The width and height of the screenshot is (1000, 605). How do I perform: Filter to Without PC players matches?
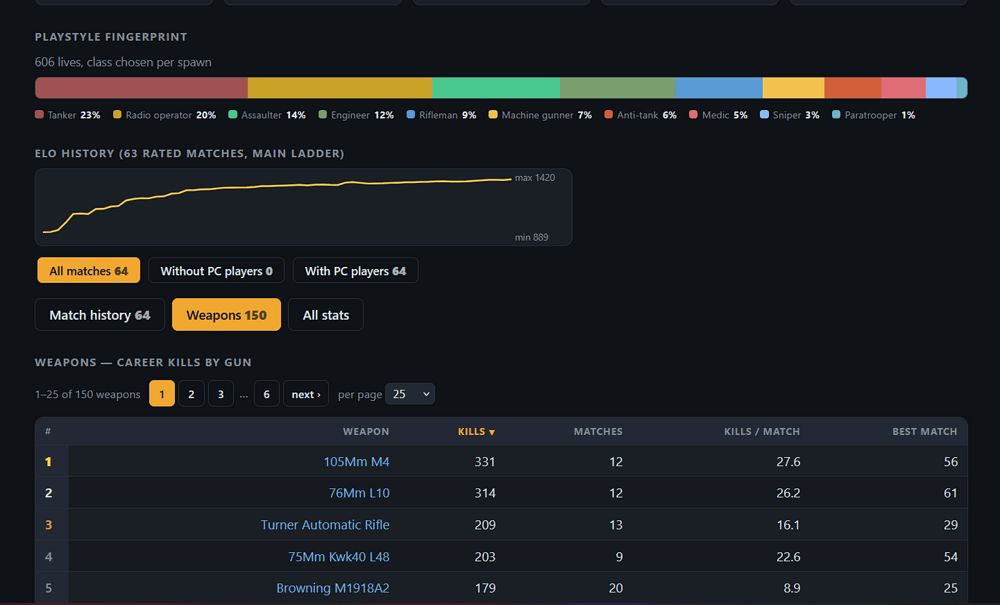[x=216, y=270]
